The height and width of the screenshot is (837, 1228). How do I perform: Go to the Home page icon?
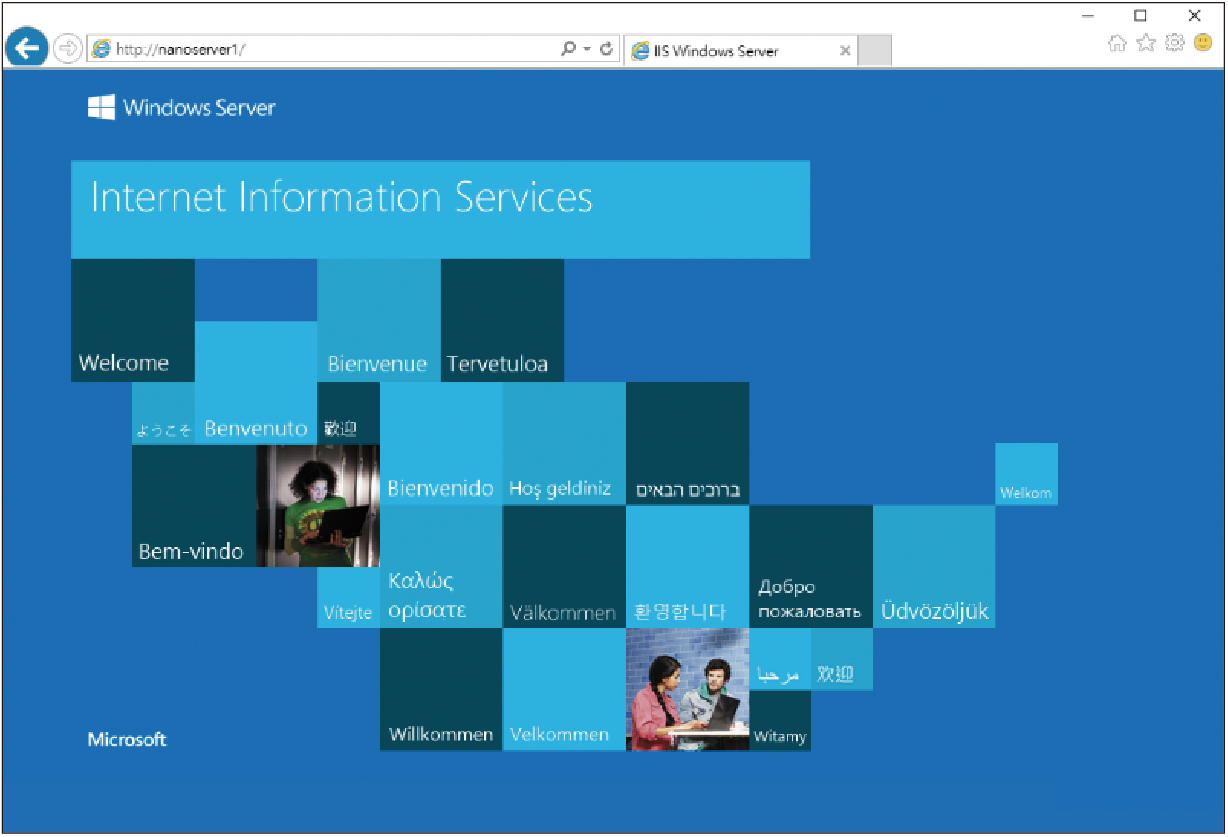pyautogui.click(x=1118, y=42)
